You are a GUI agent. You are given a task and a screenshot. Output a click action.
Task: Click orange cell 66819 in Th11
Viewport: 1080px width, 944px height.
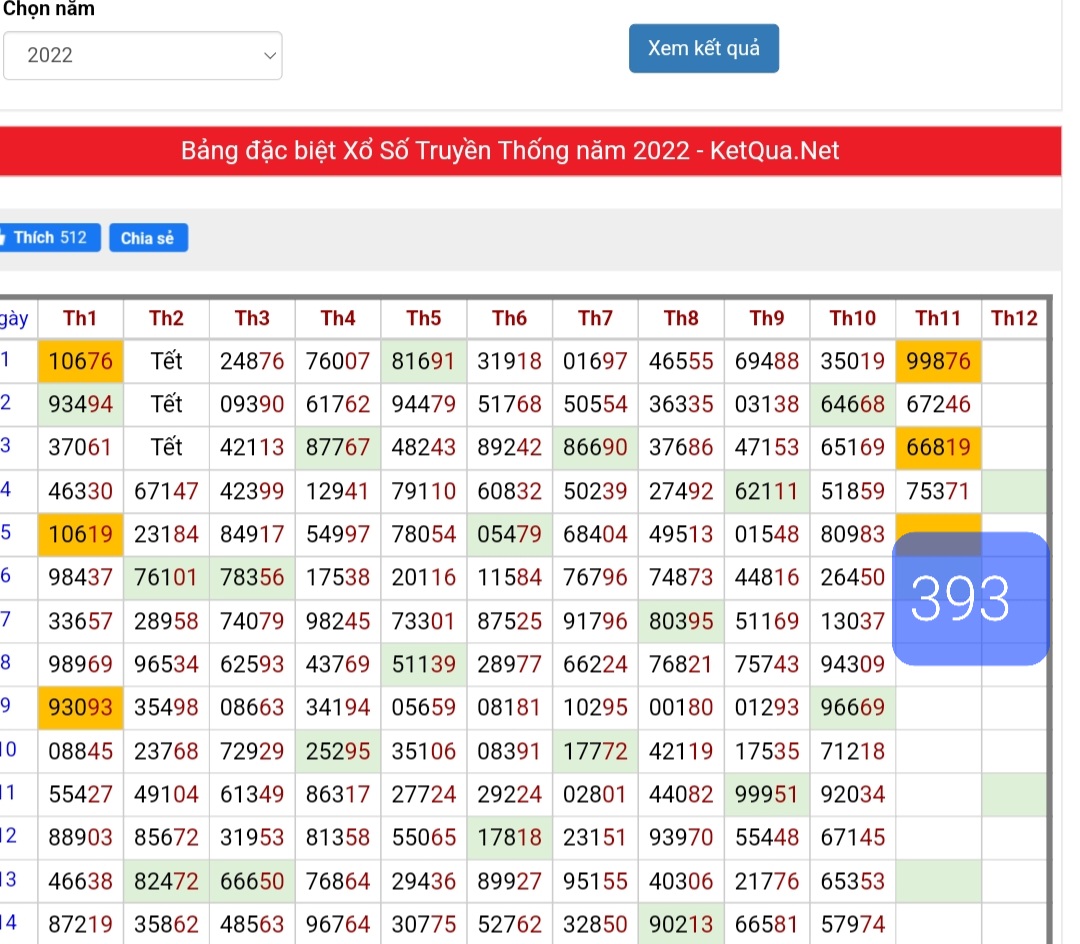click(x=938, y=447)
